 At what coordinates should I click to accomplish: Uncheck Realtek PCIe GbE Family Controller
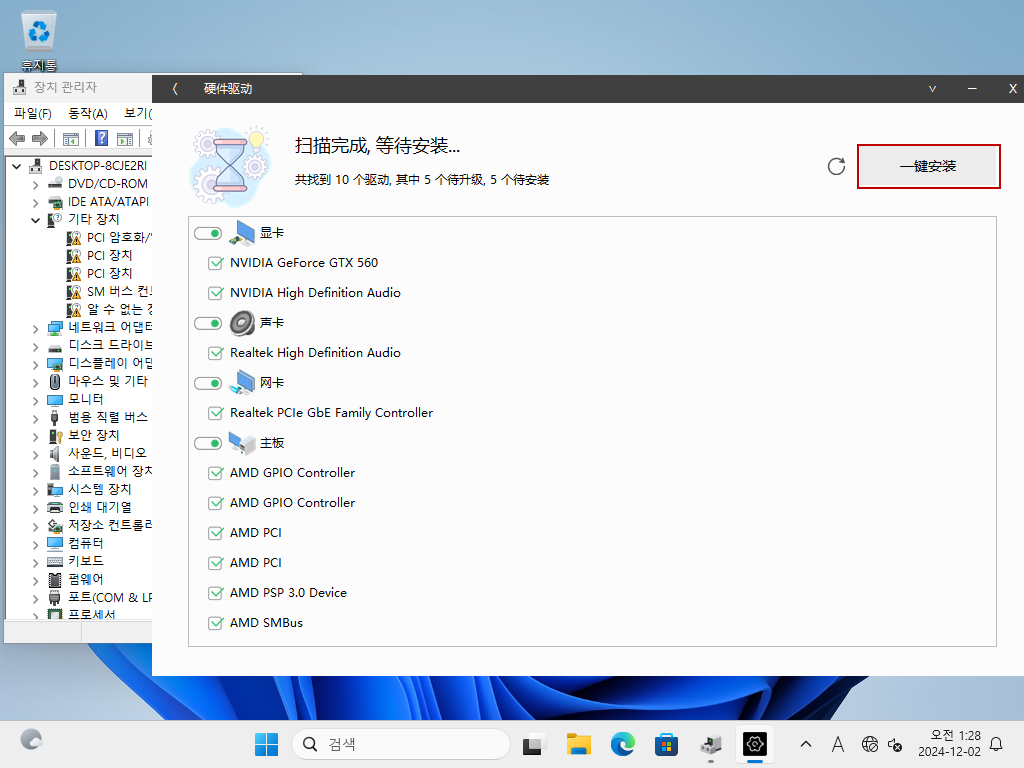pos(216,413)
